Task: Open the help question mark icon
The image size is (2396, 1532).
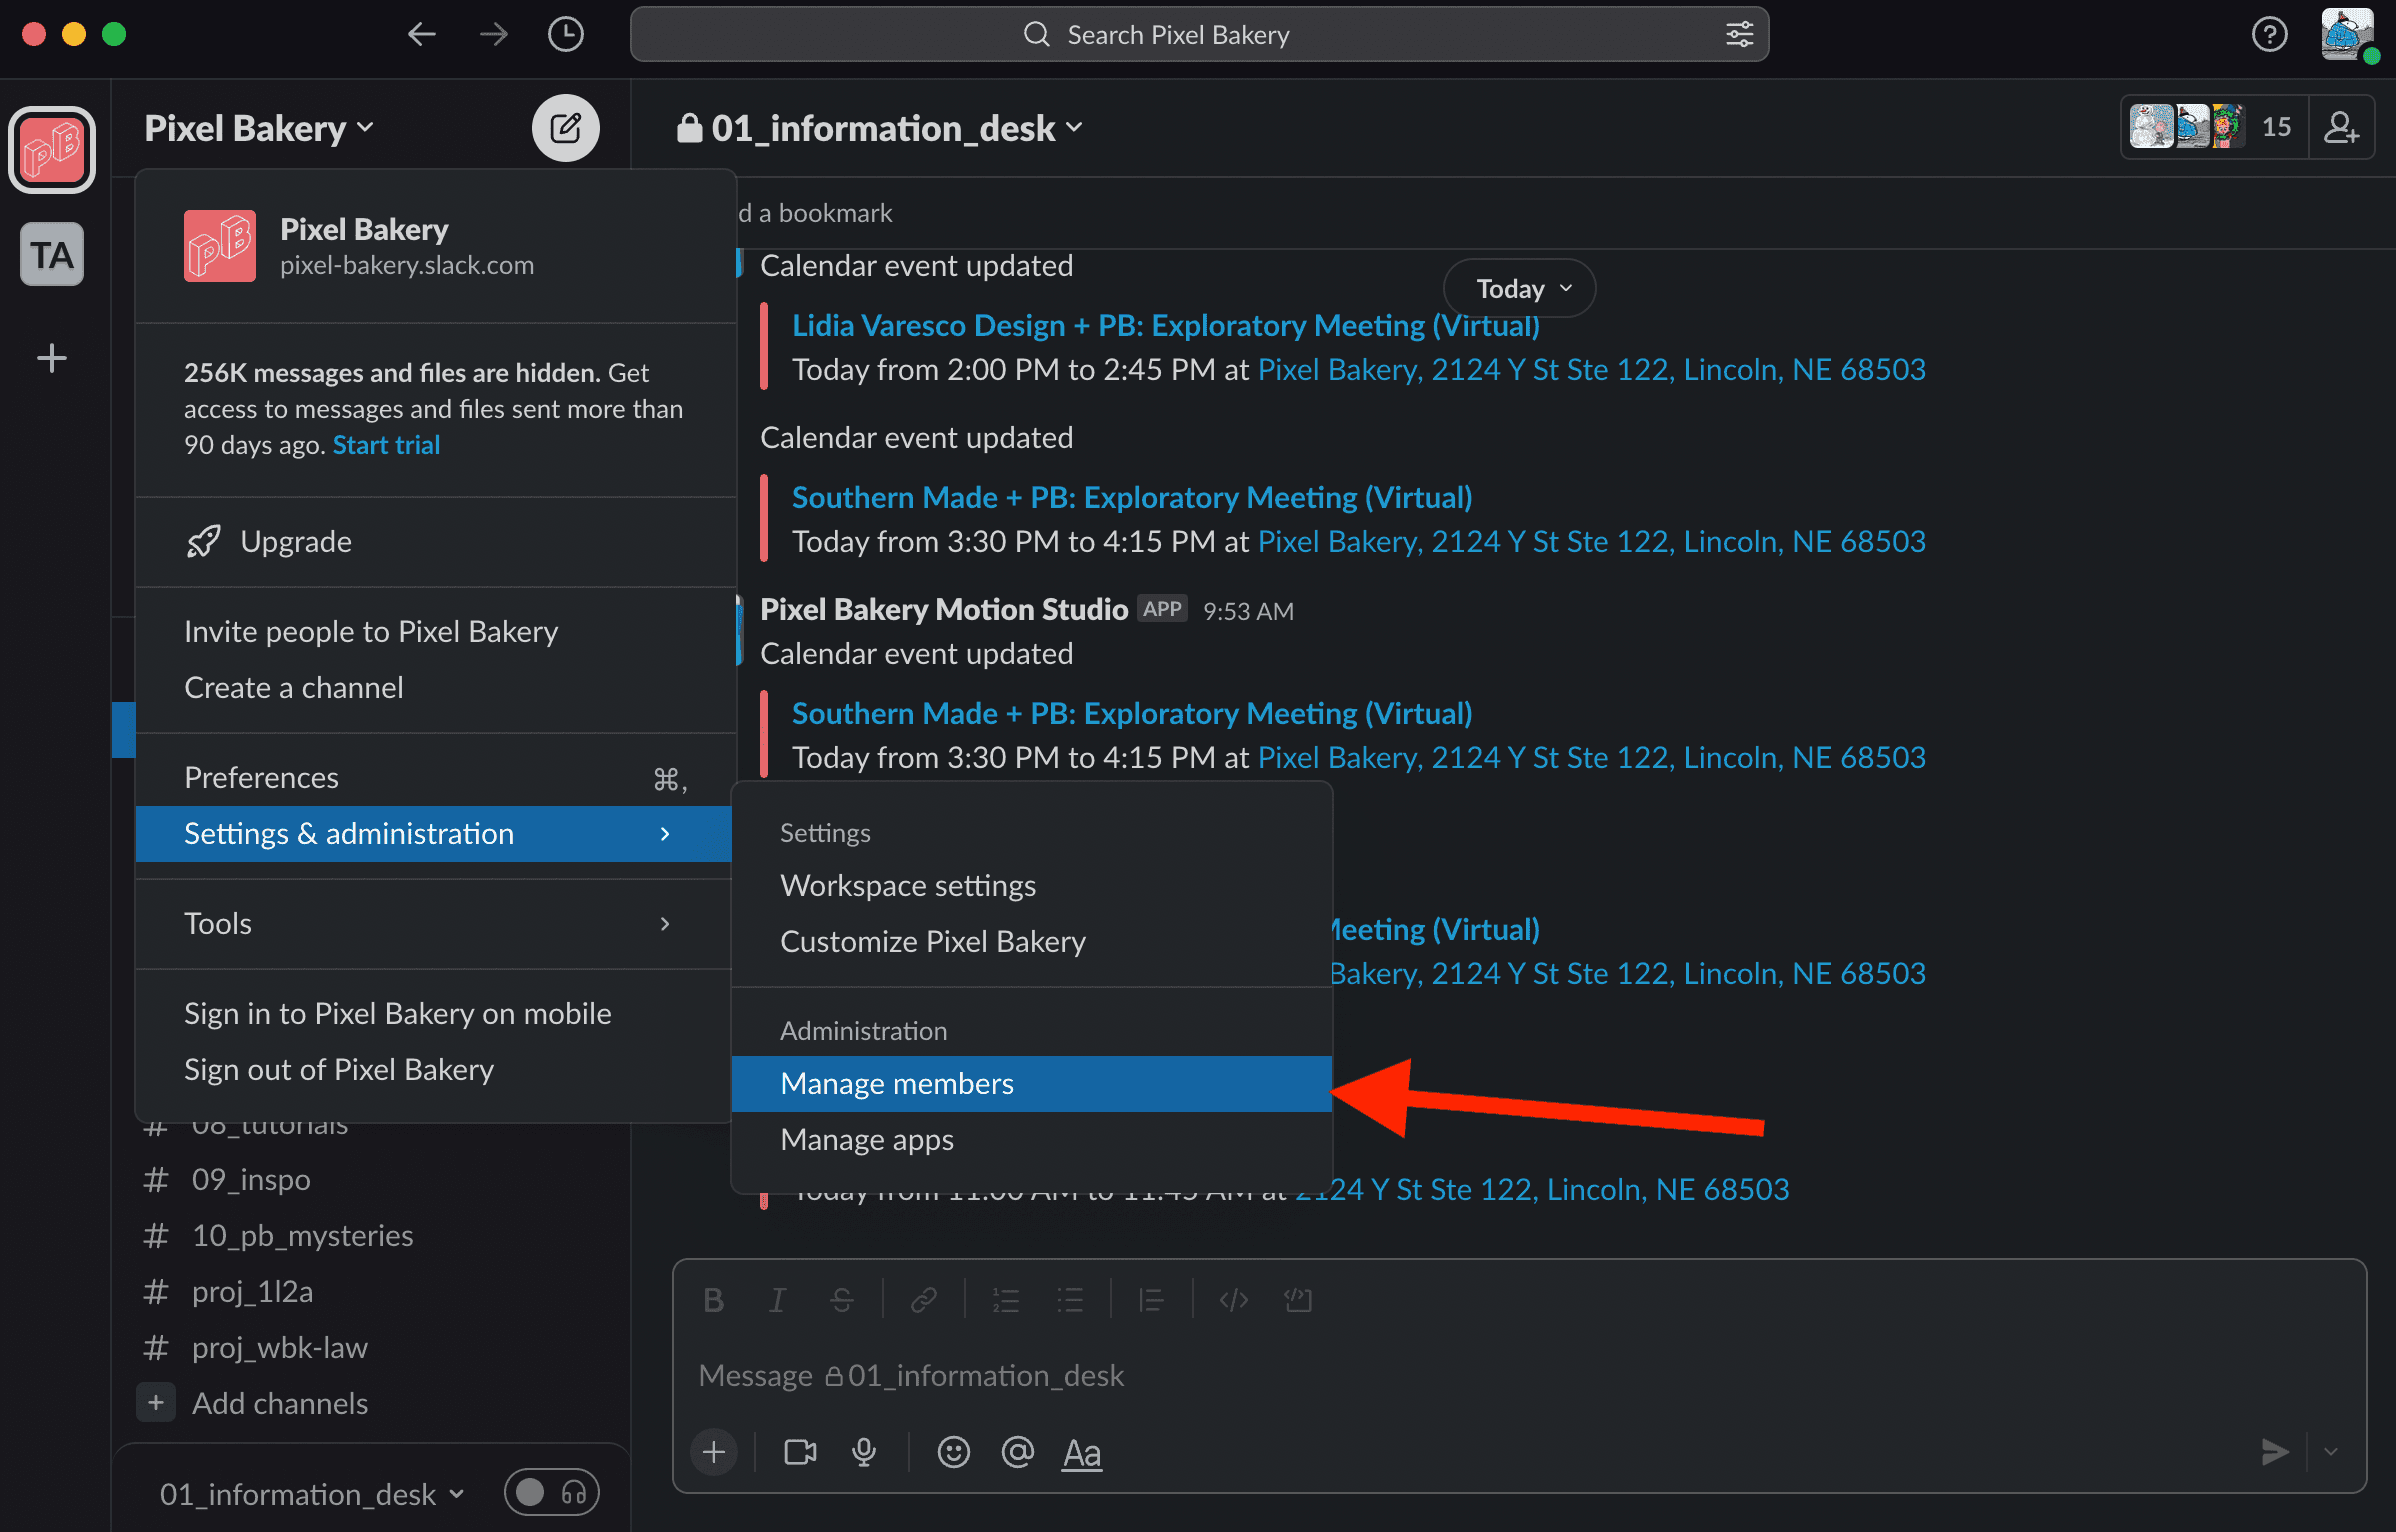Action: 2269,35
